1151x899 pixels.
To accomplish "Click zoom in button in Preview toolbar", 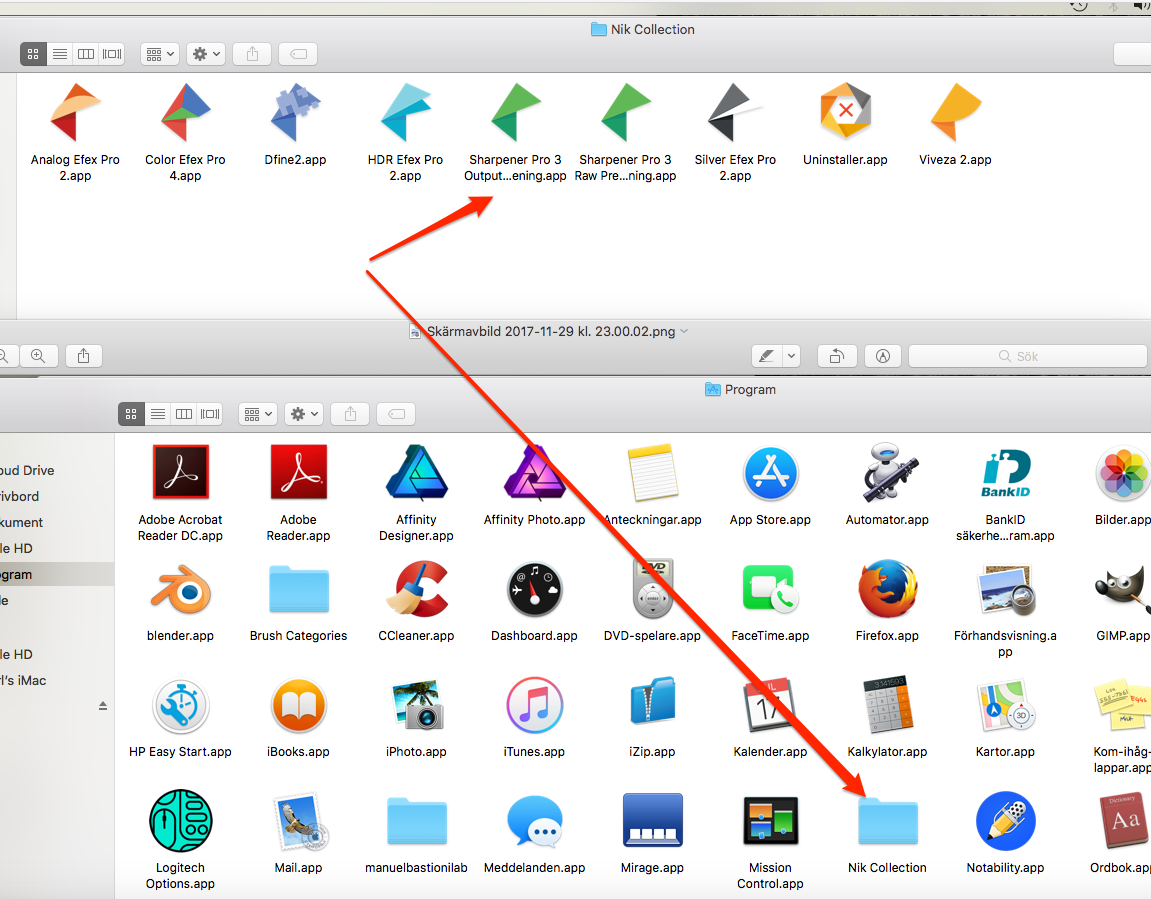I will click(38, 356).
